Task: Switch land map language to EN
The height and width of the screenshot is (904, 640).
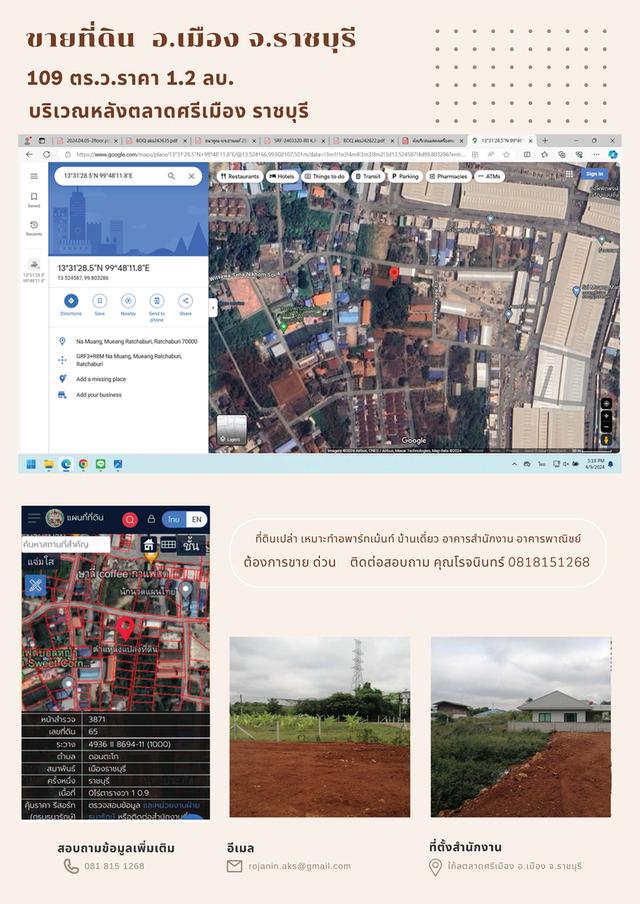Action: (197, 519)
